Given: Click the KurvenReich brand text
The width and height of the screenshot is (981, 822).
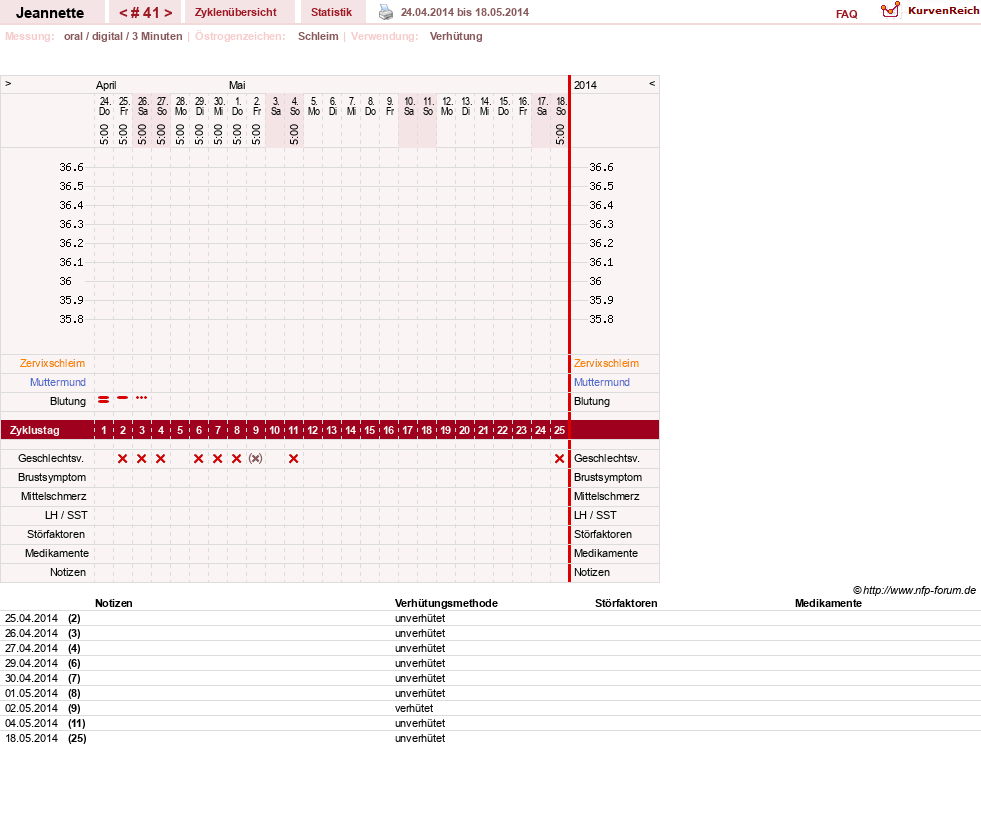Looking at the screenshot, I should pos(943,11).
